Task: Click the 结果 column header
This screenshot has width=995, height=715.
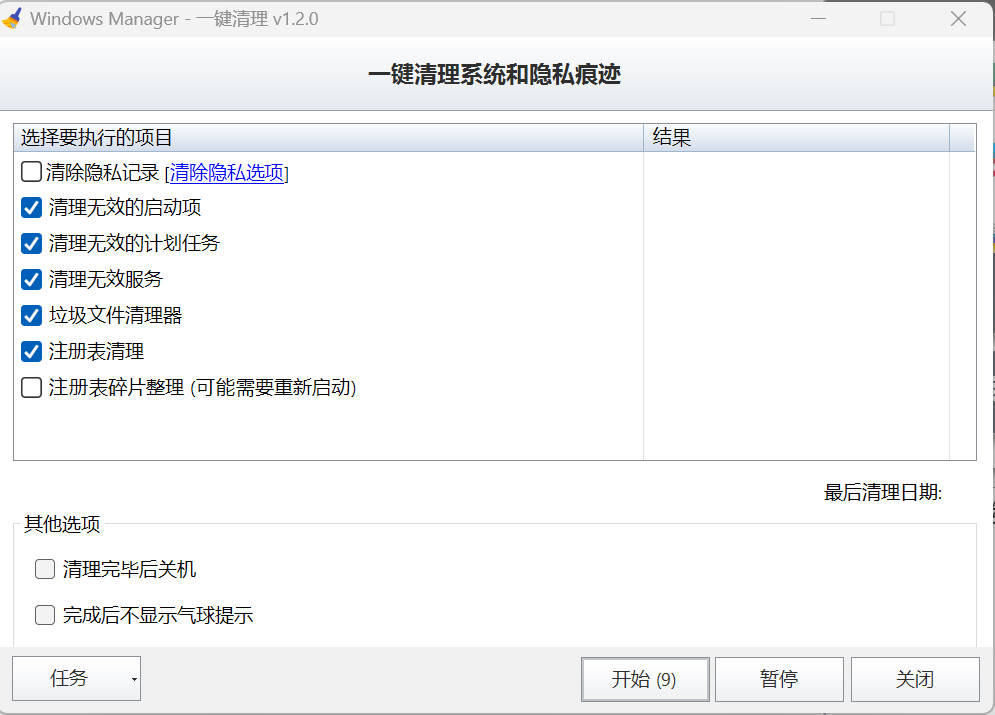Action: coord(796,138)
